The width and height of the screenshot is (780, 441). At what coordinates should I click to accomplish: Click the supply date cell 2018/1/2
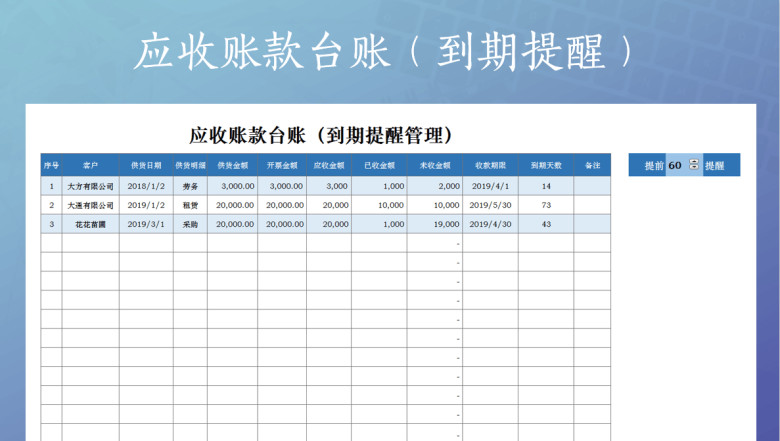tap(146, 186)
